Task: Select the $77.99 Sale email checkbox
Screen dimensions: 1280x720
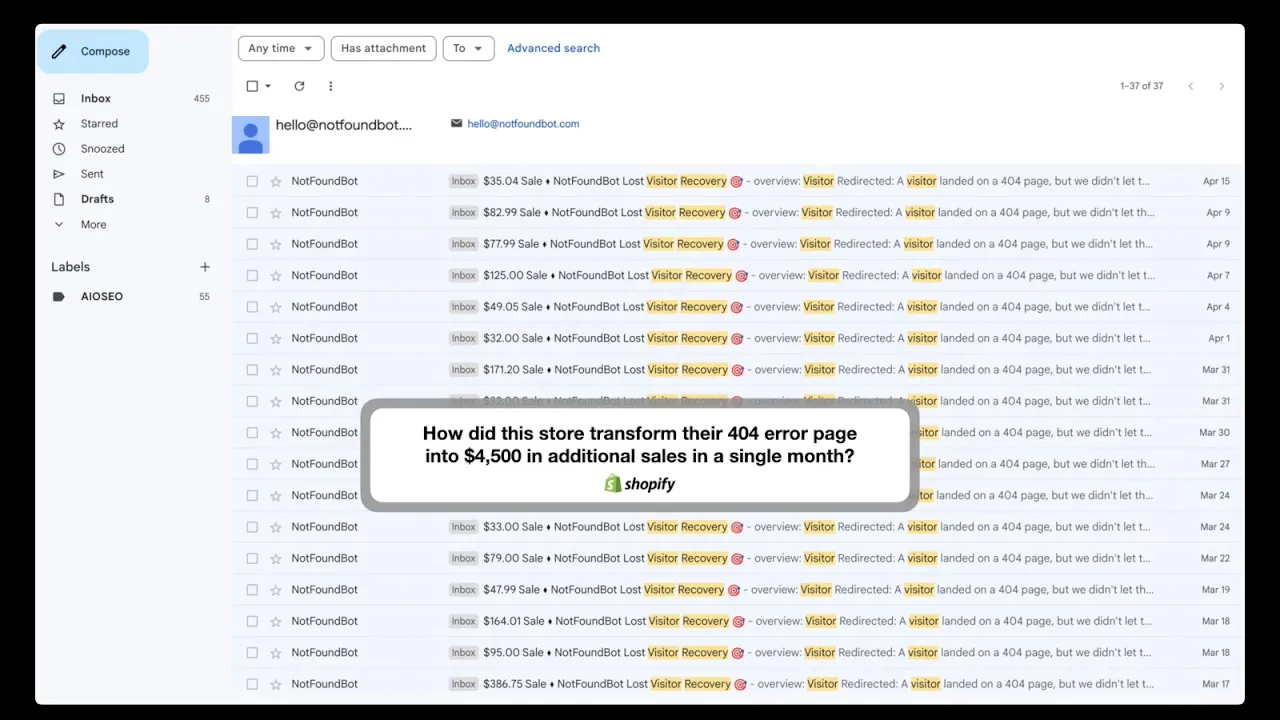Action: (252, 244)
